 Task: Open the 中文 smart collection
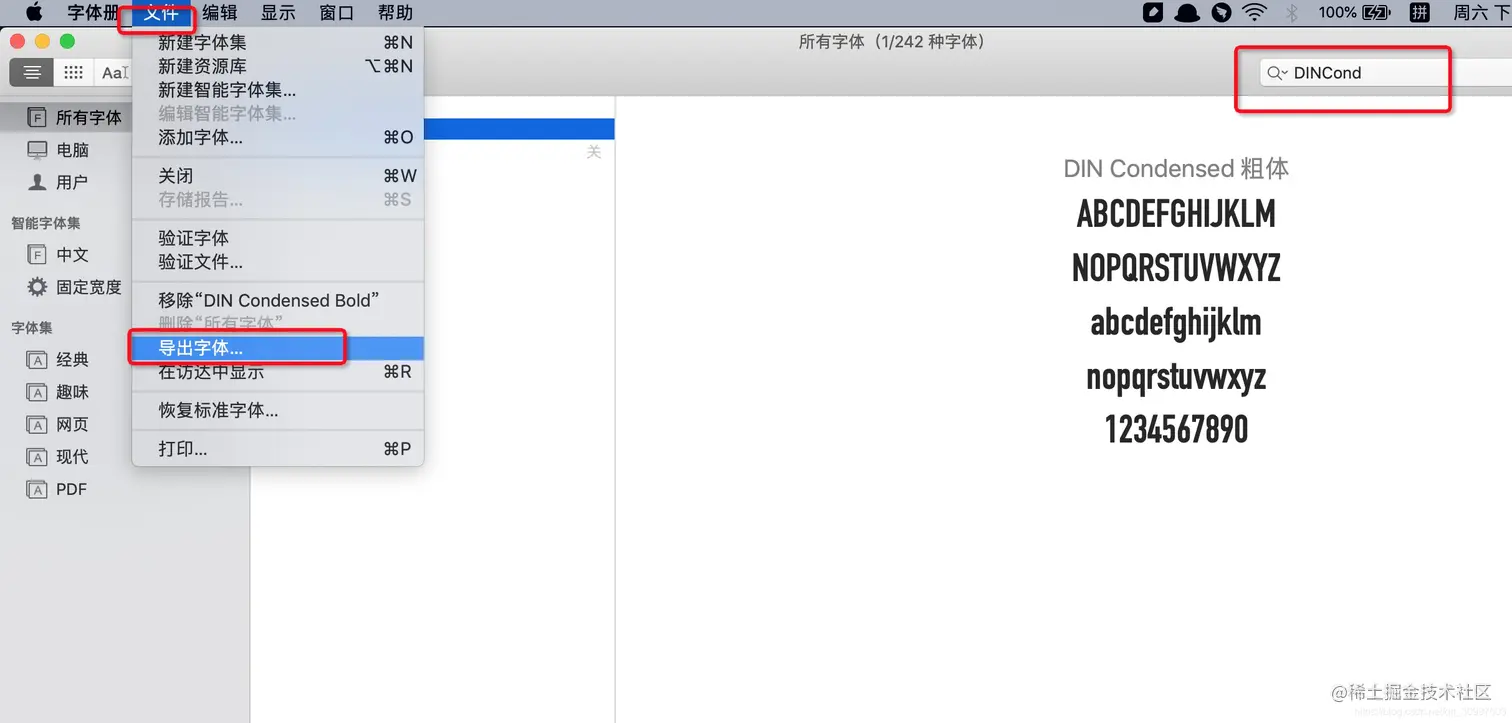(x=72, y=255)
